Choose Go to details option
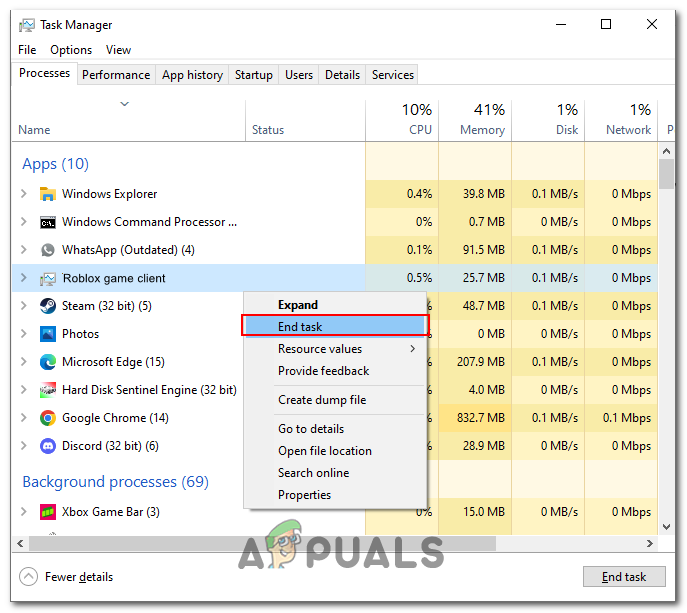Viewport: 687px width, 613px height. tap(335, 429)
